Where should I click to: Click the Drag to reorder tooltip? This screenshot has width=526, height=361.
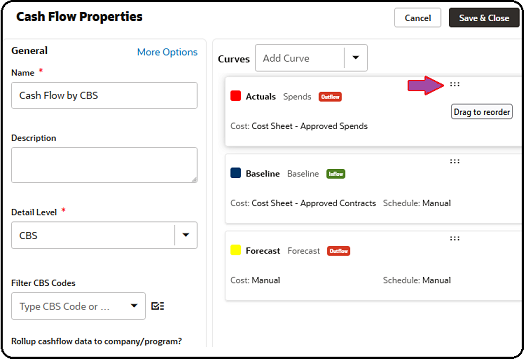pyautogui.click(x=482, y=112)
